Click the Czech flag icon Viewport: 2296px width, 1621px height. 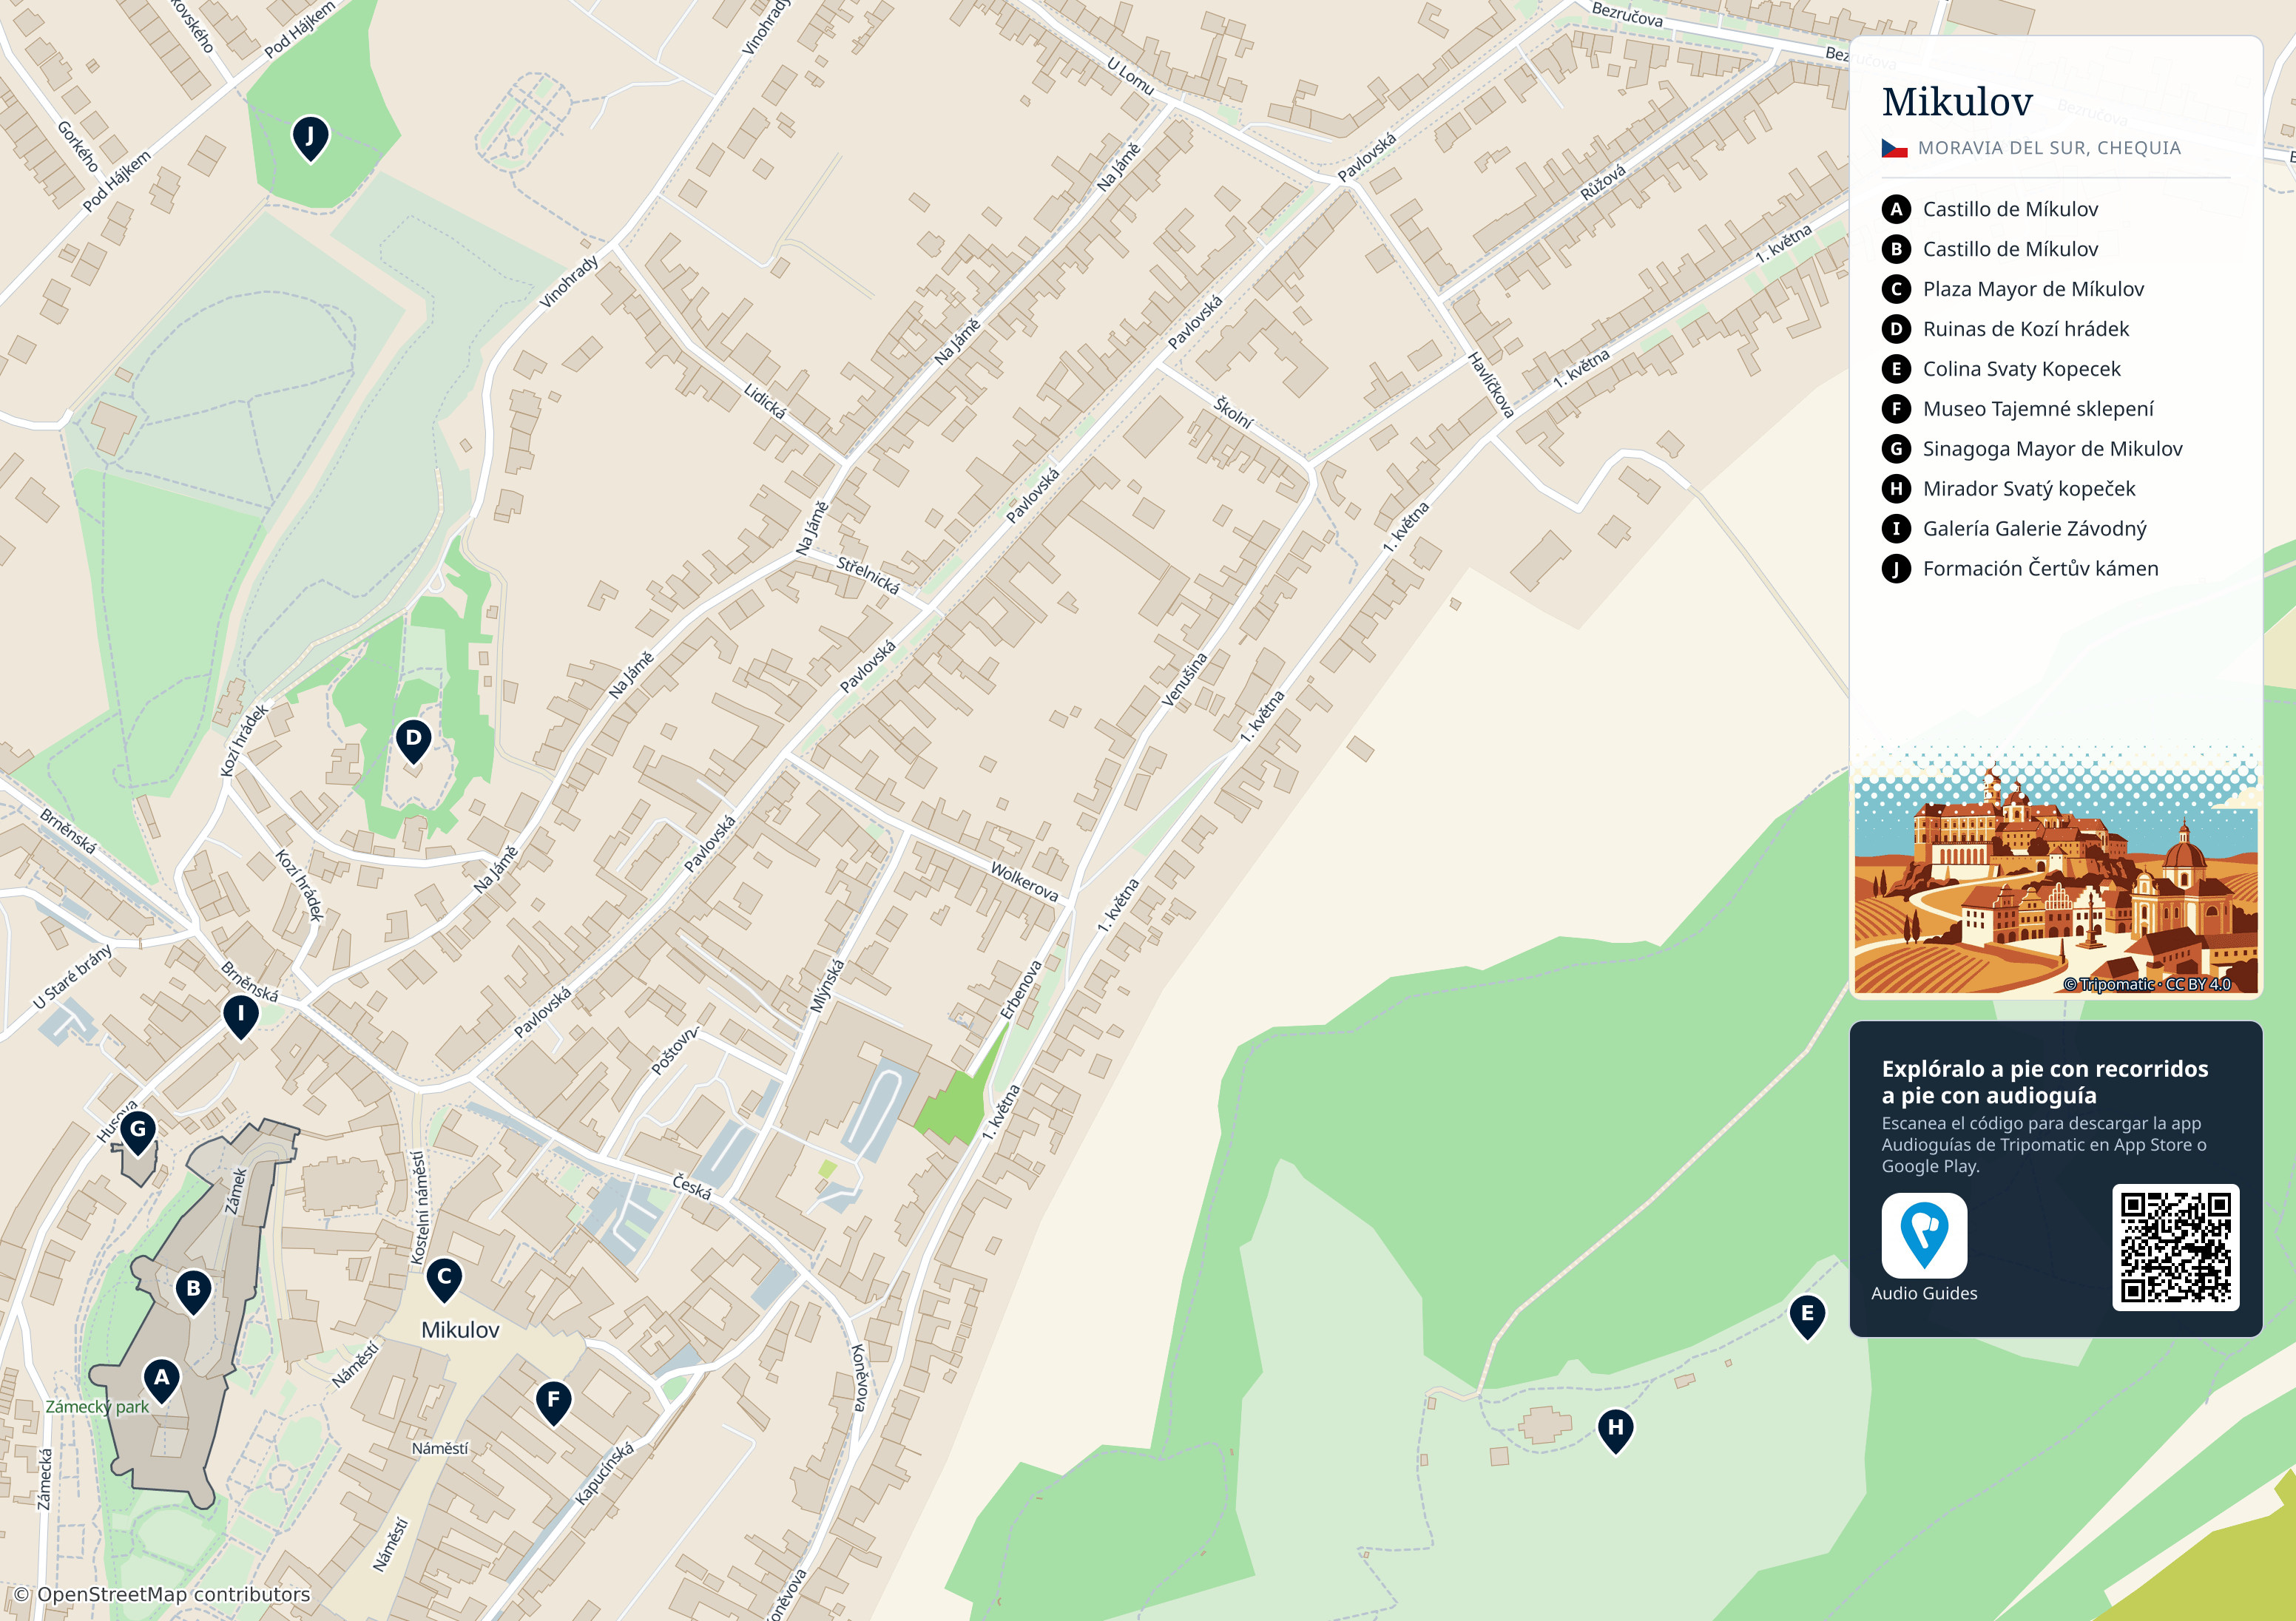pos(1894,148)
